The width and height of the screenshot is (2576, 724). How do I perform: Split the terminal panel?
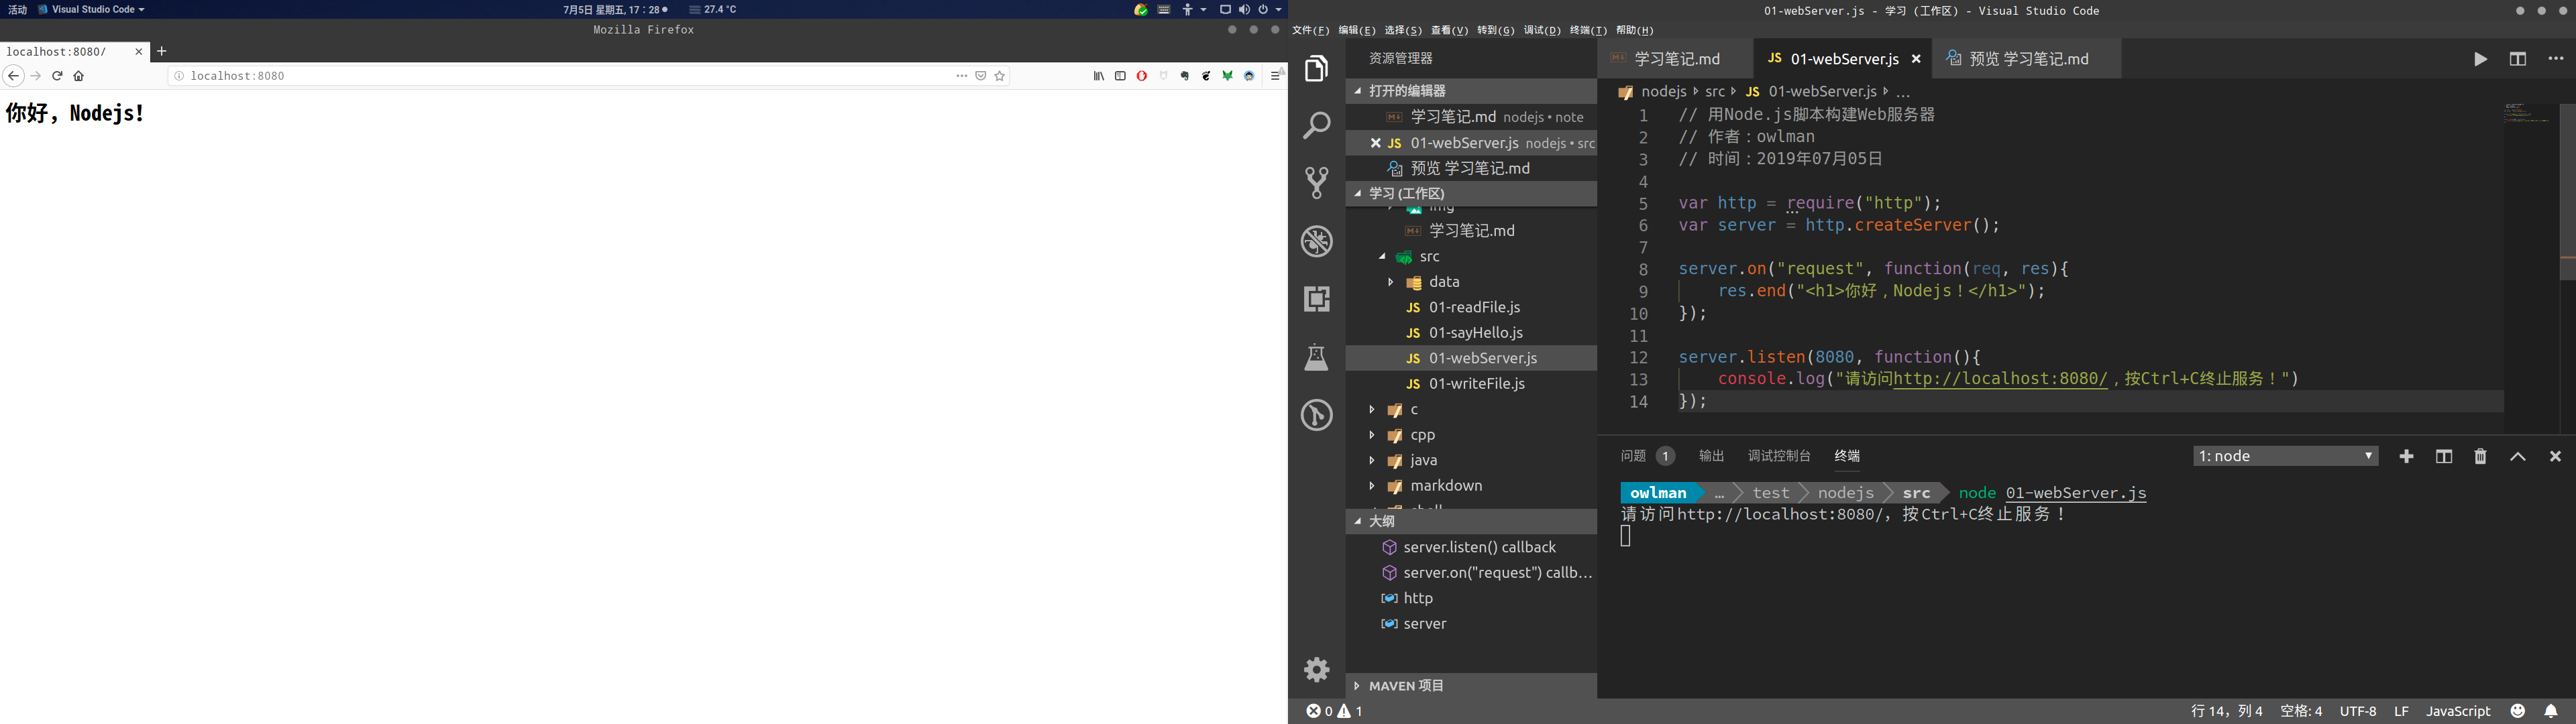pyautogui.click(x=2444, y=456)
